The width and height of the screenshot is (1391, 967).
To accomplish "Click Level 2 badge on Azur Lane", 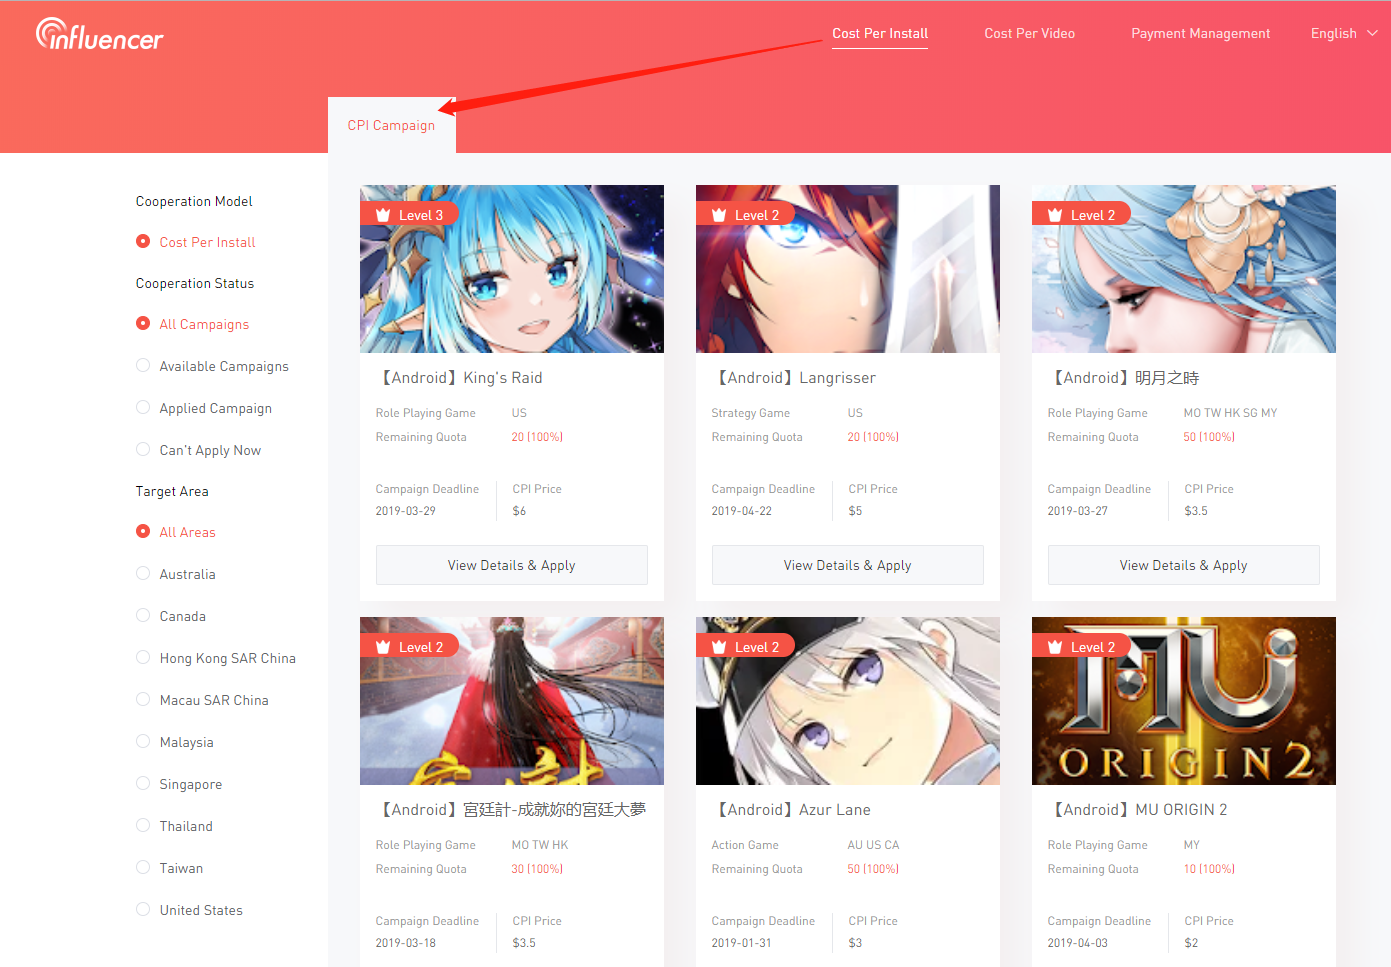I will click(745, 646).
